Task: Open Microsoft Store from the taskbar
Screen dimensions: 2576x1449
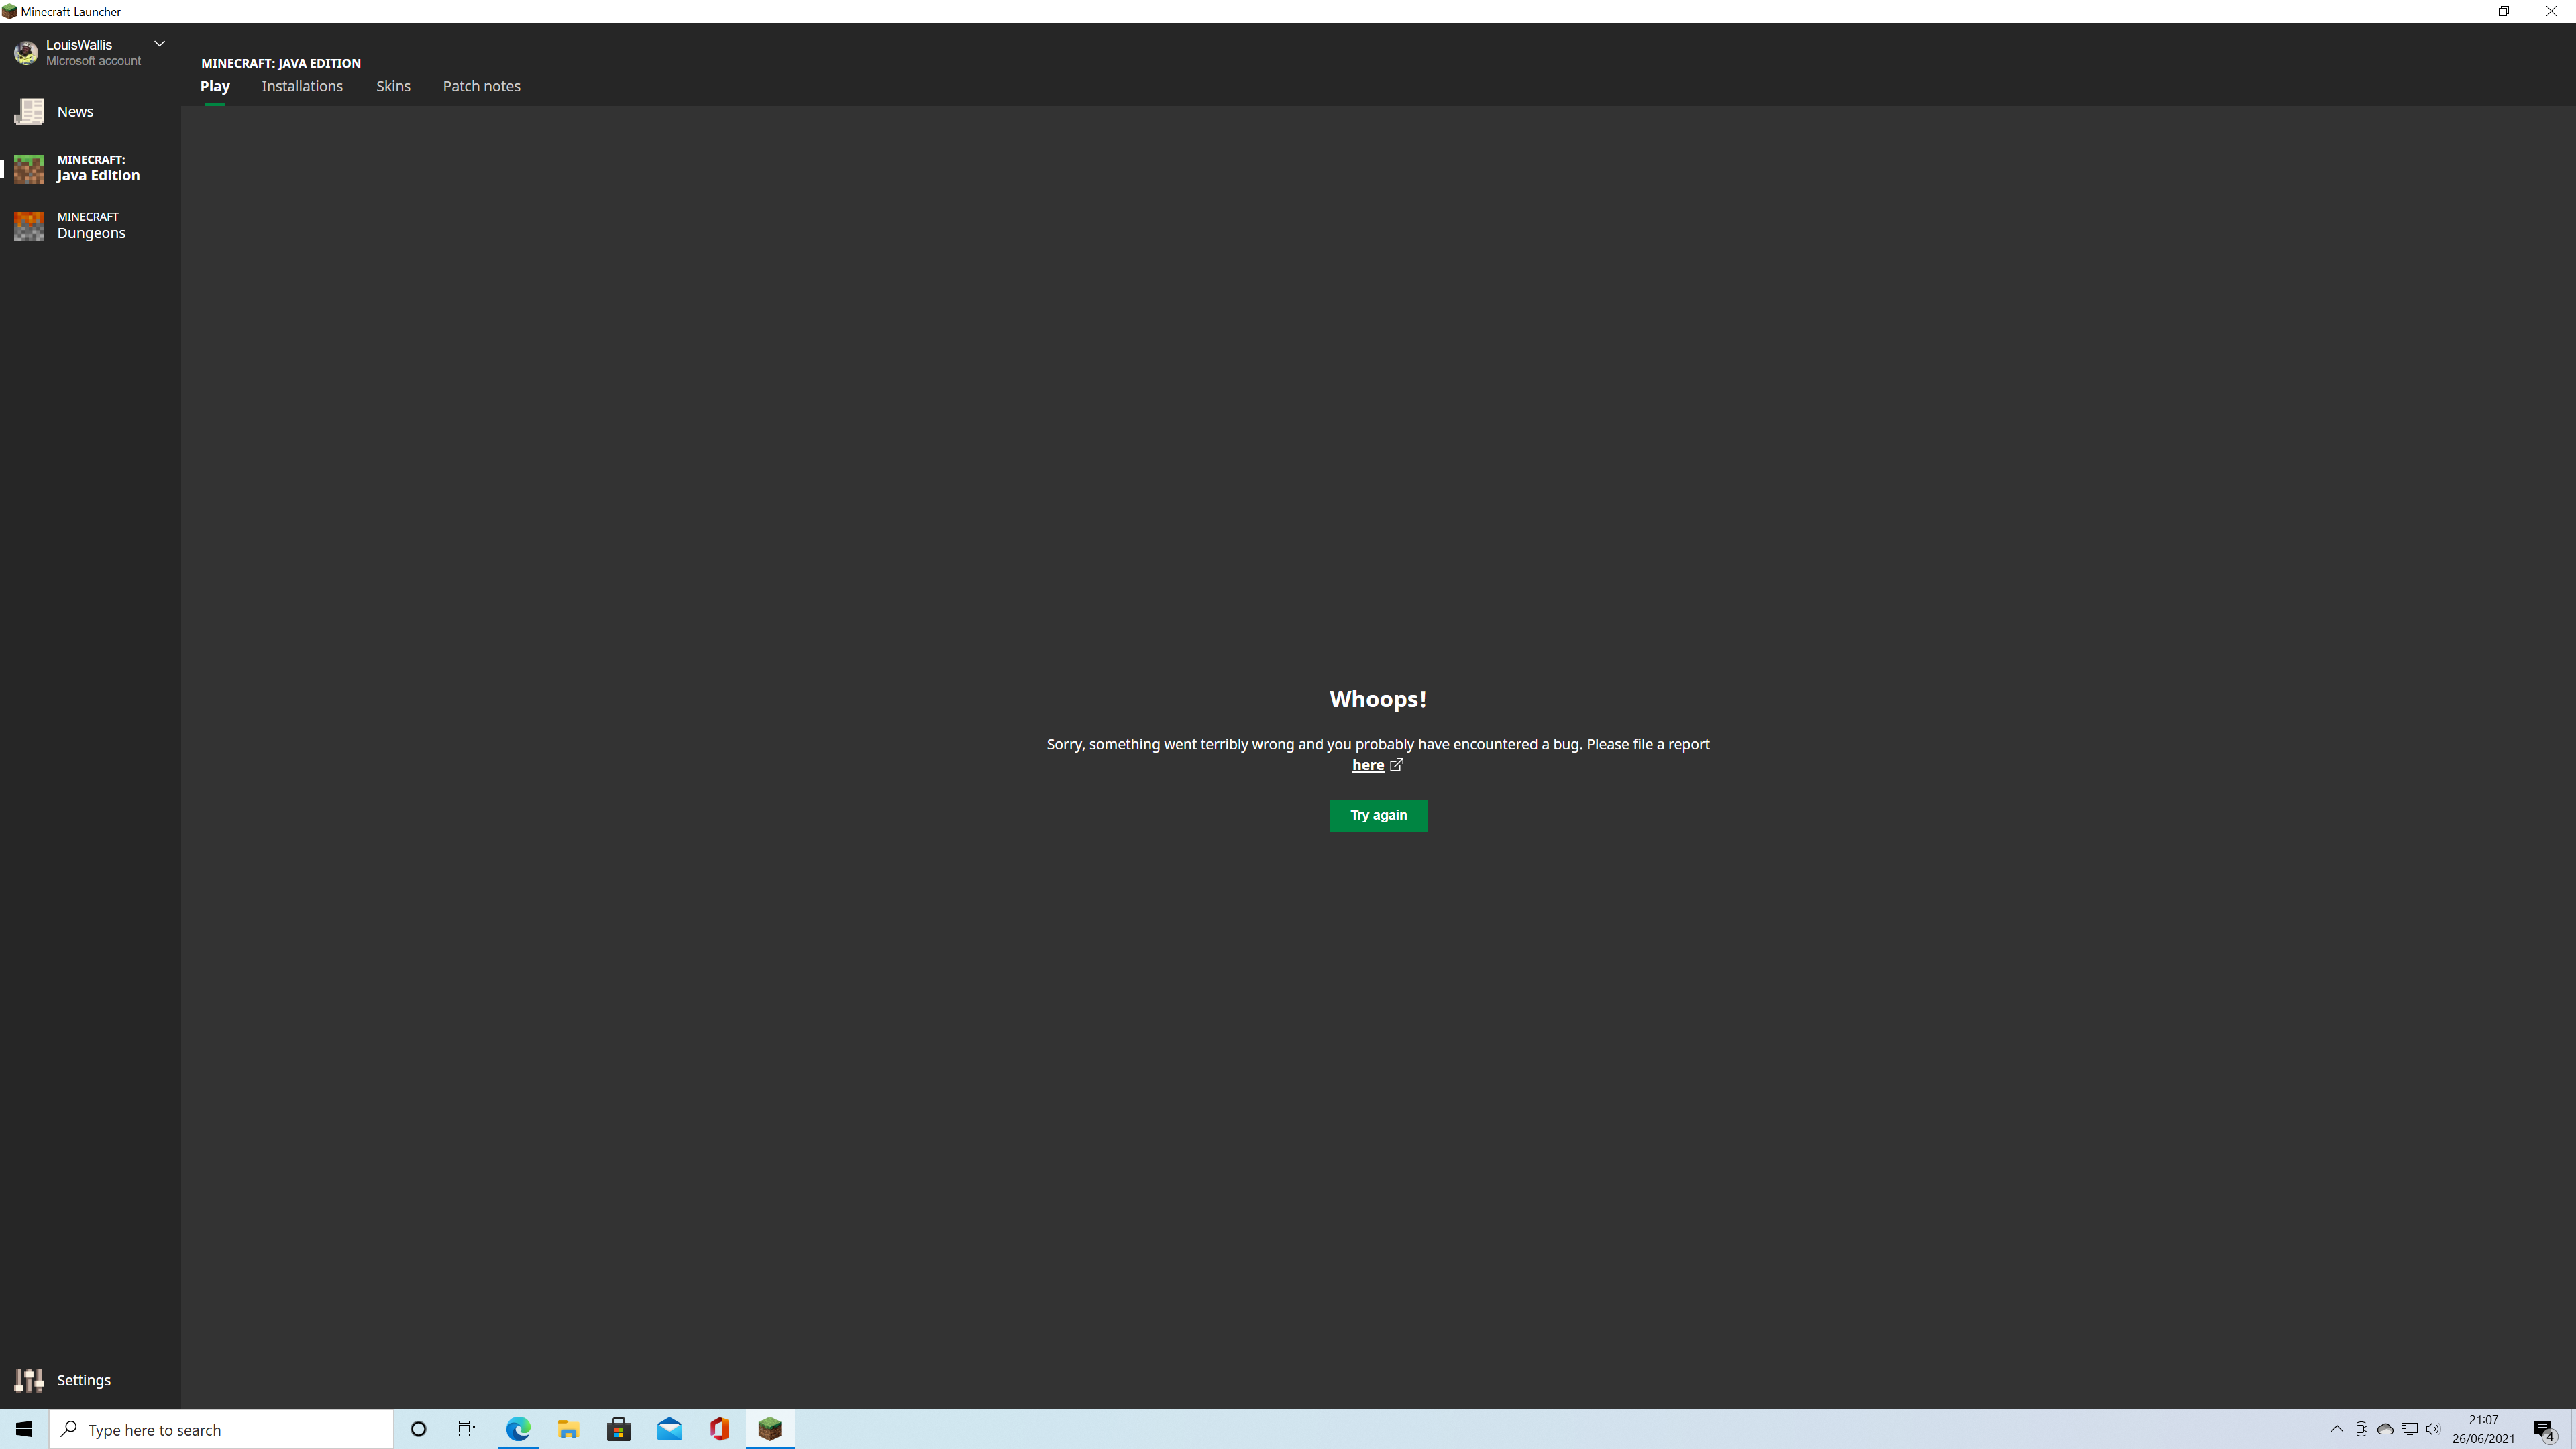Action: click(x=618, y=1429)
